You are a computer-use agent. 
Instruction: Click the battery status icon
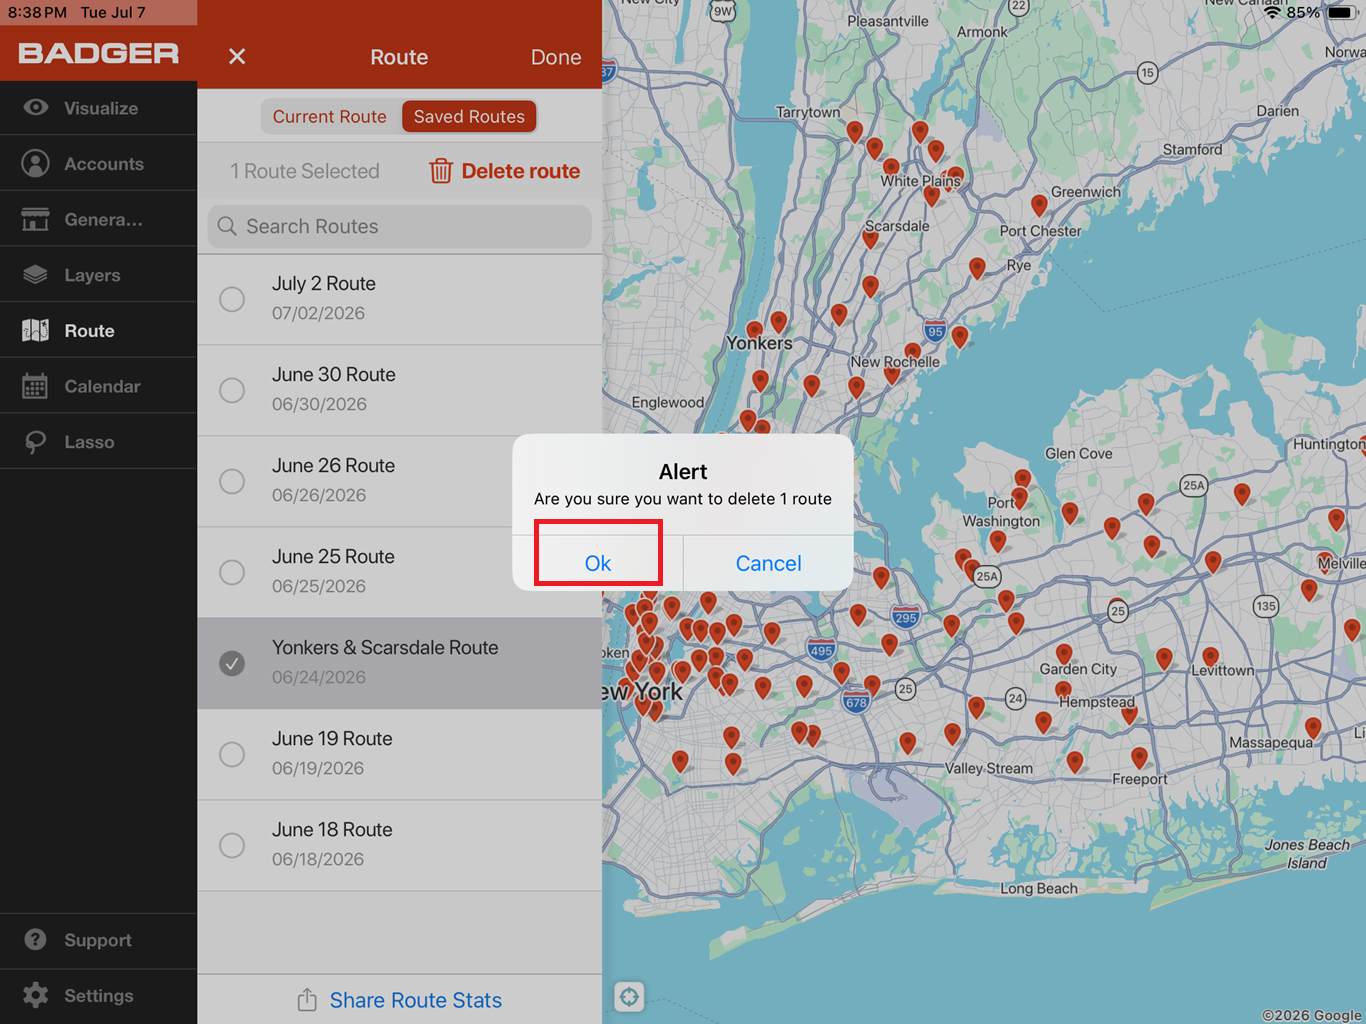point(1342,13)
